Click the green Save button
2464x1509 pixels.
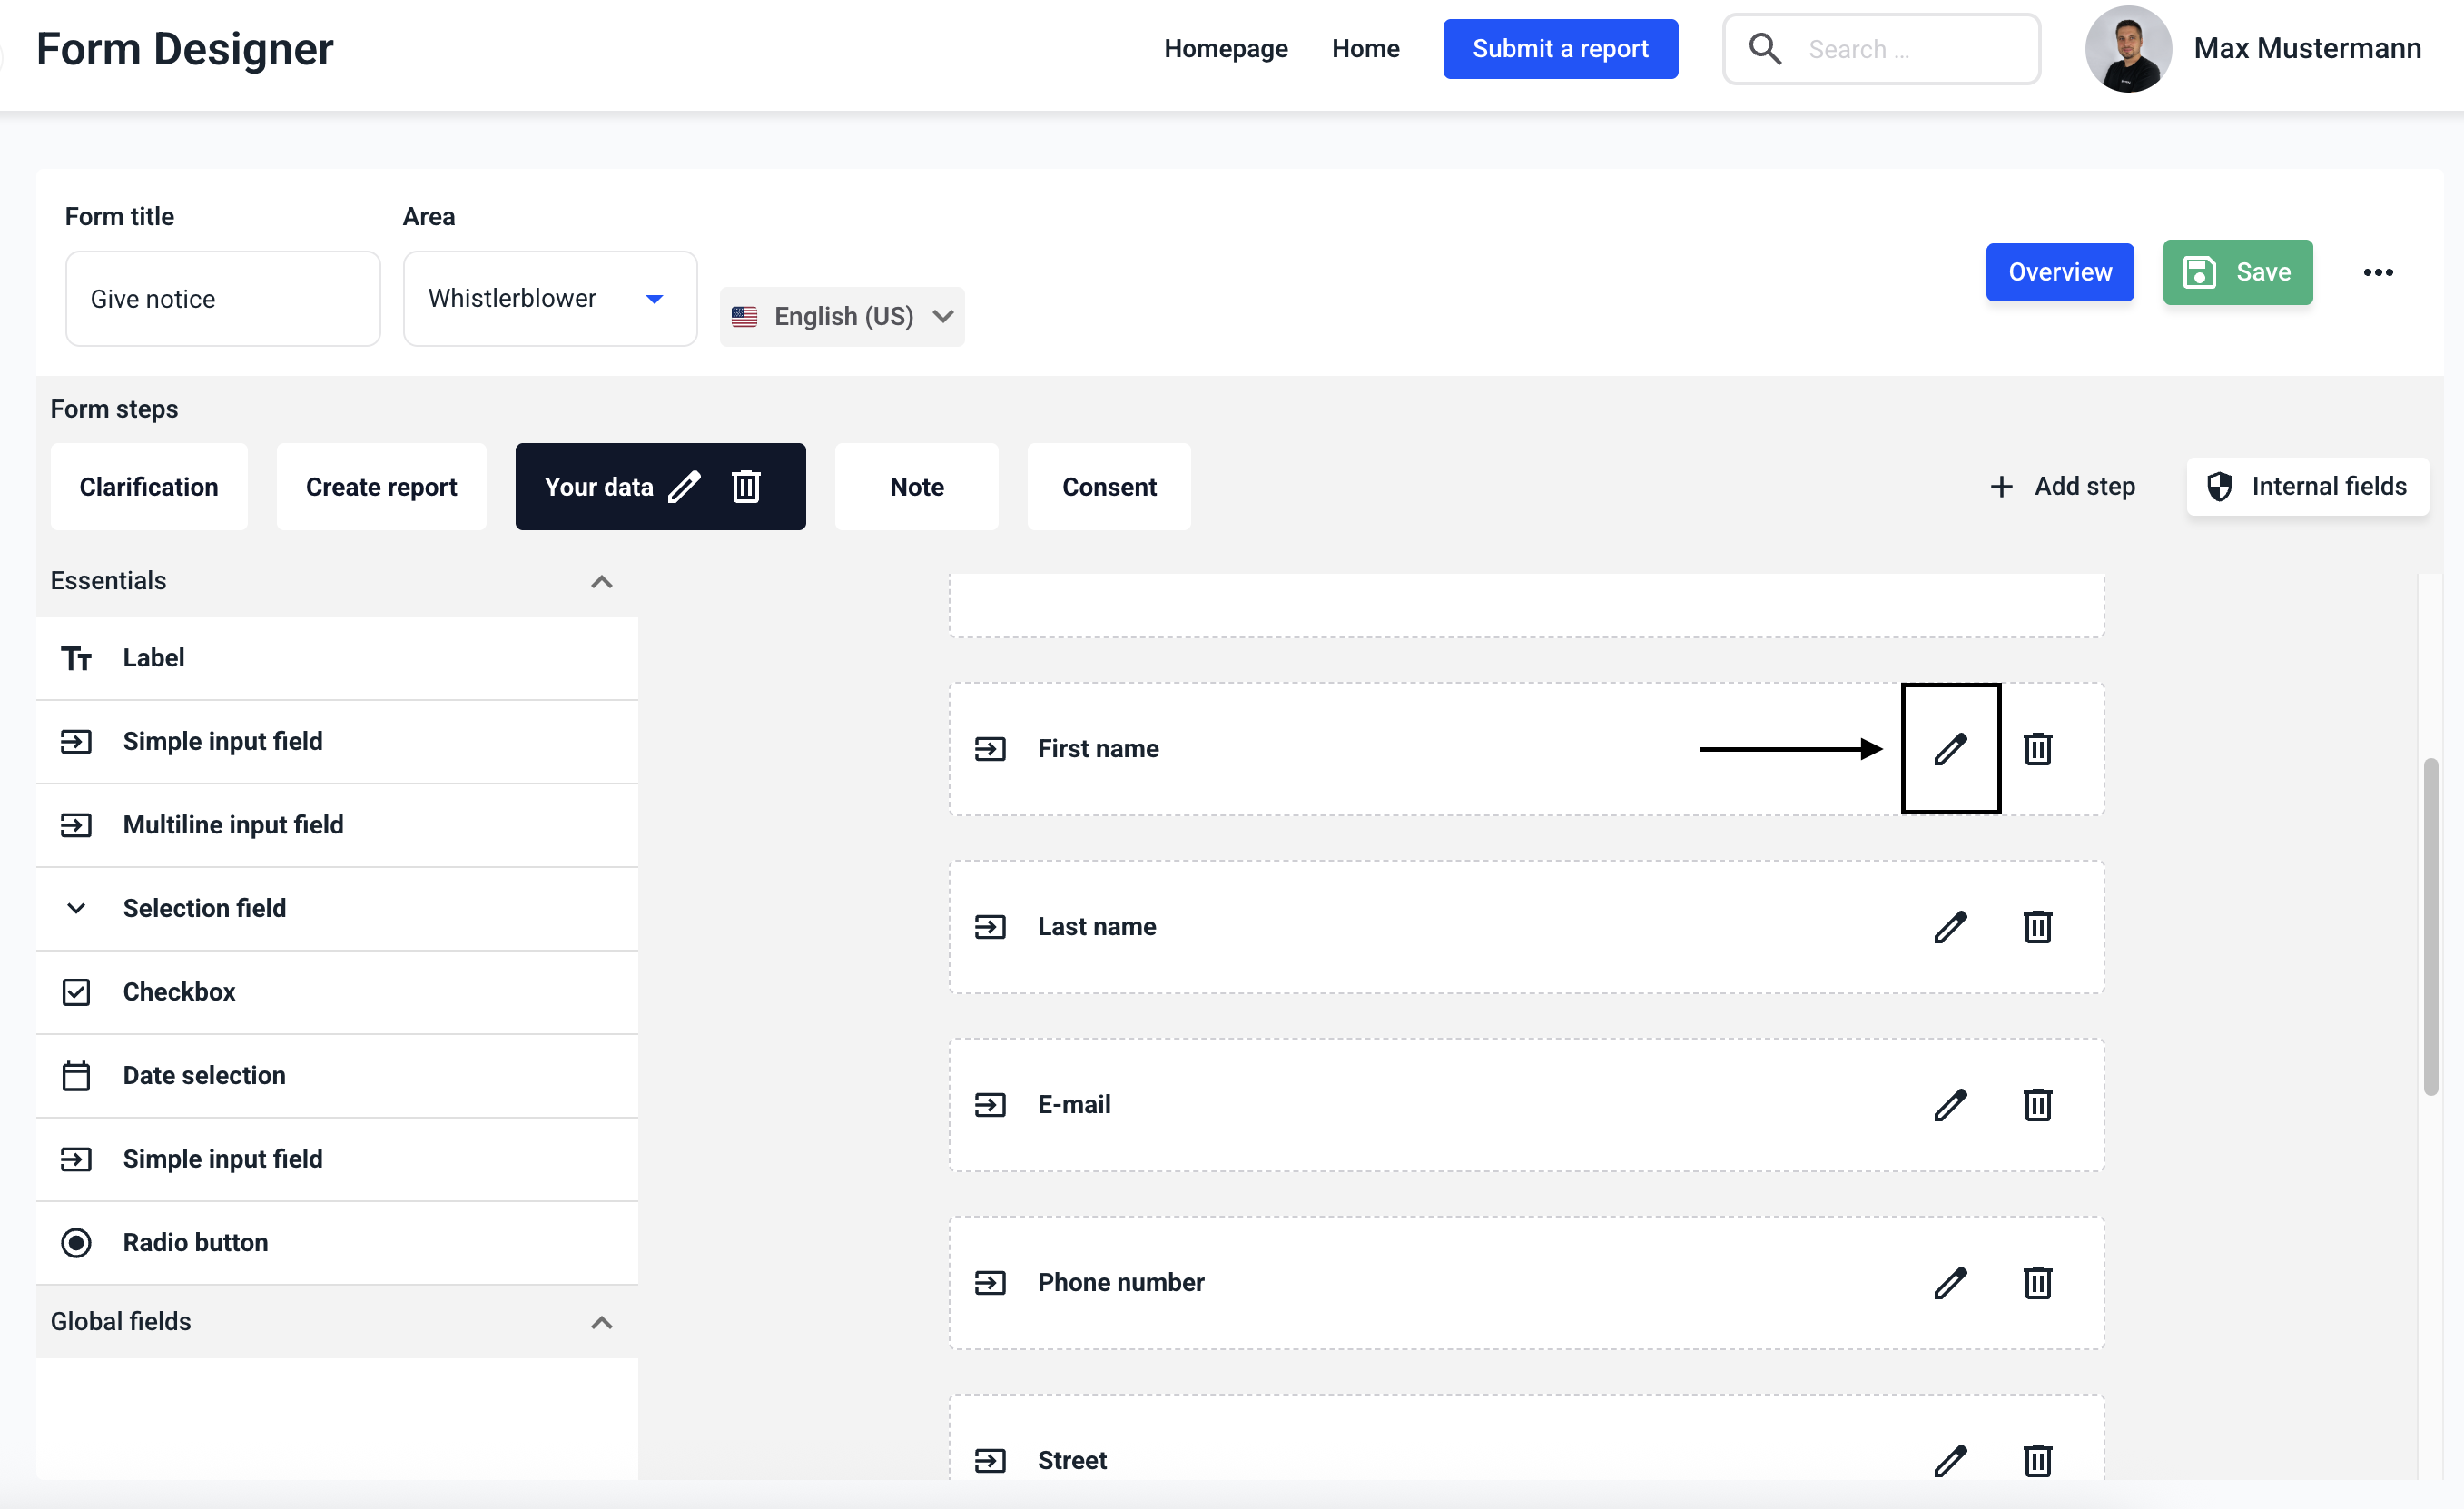pyautogui.click(x=2237, y=273)
